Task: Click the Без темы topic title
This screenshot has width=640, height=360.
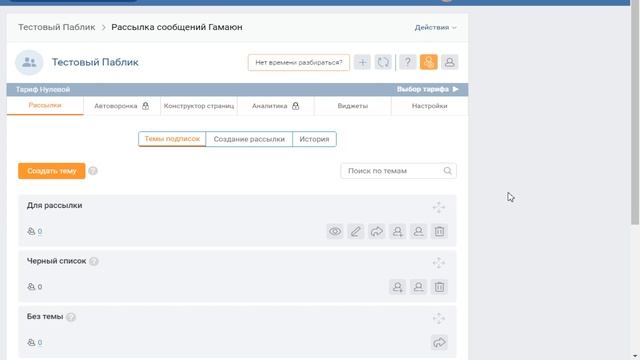Action: [x=45, y=316]
